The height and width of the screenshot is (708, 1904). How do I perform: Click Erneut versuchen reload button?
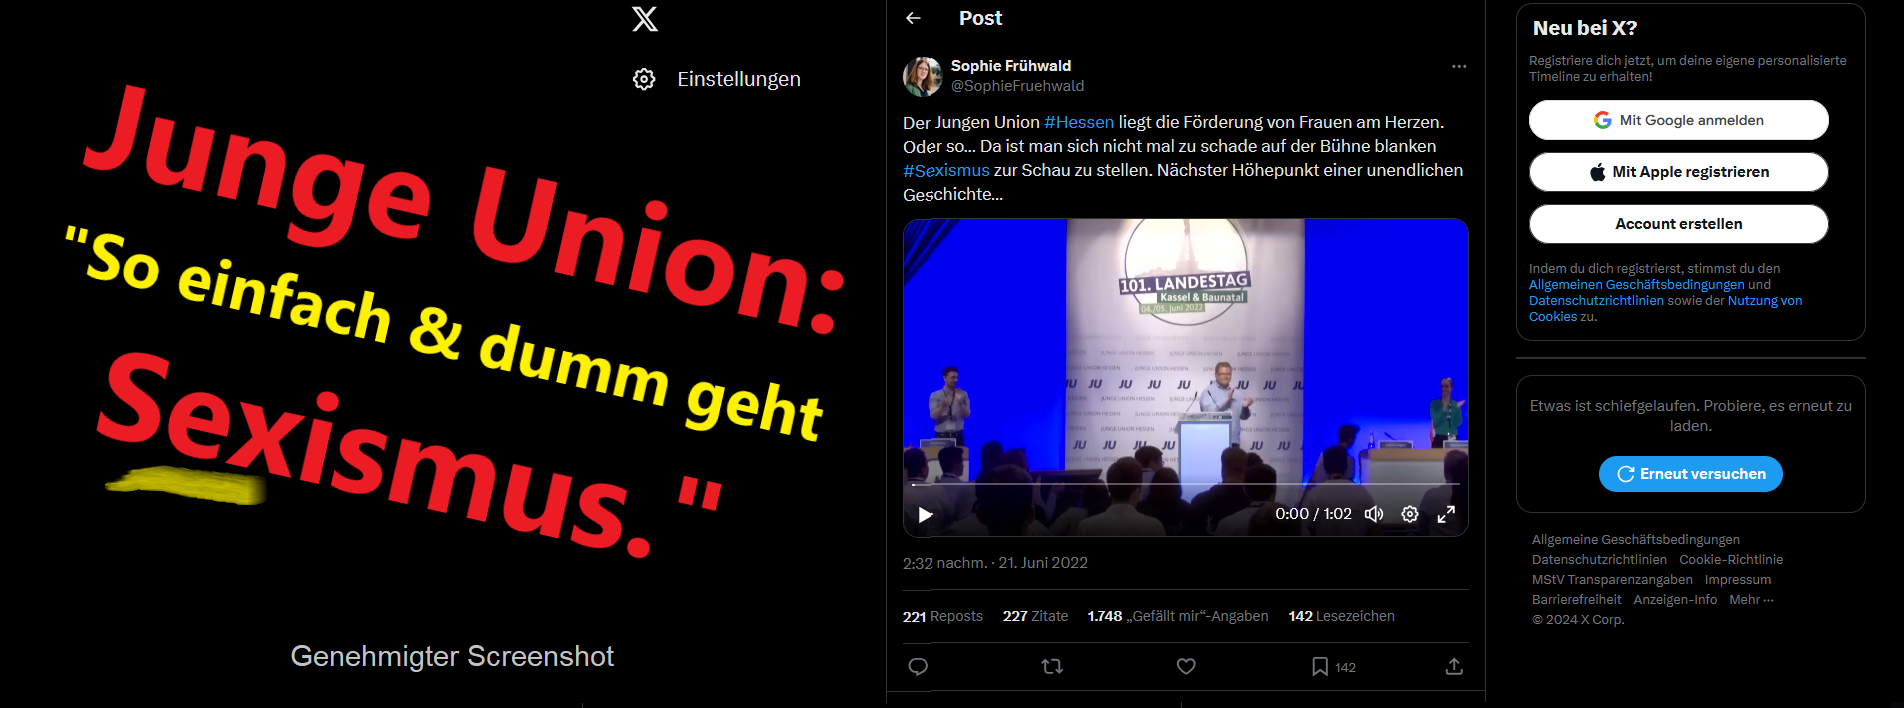[x=1691, y=474]
